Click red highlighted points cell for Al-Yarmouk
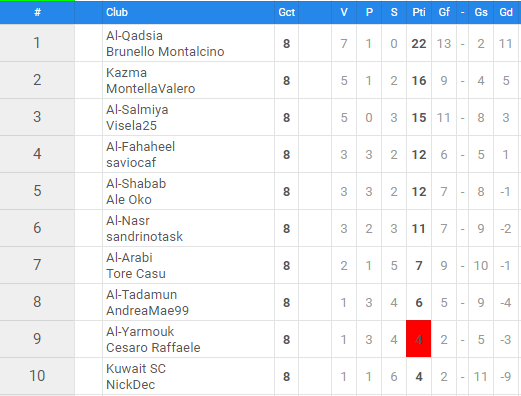The image size is (521, 396). (418, 339)
